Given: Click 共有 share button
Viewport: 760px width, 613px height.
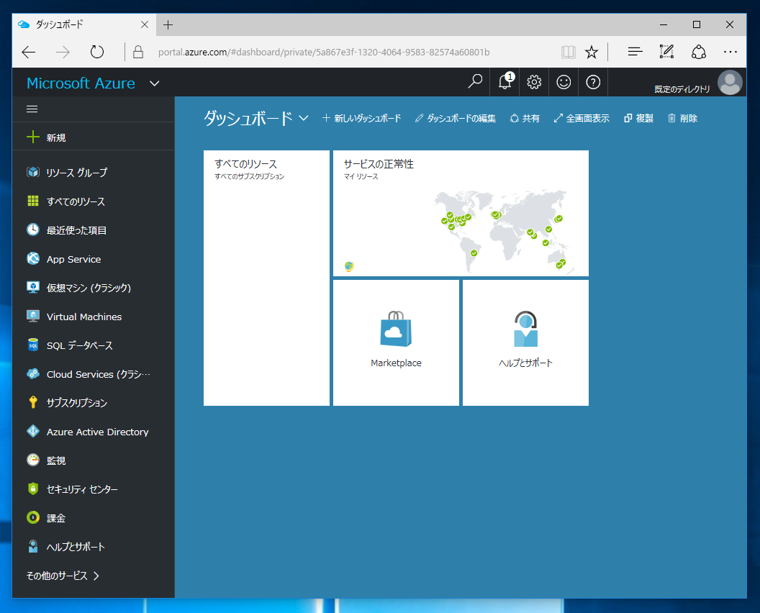Looking at the screenshot, I should [x=524, y=118].
